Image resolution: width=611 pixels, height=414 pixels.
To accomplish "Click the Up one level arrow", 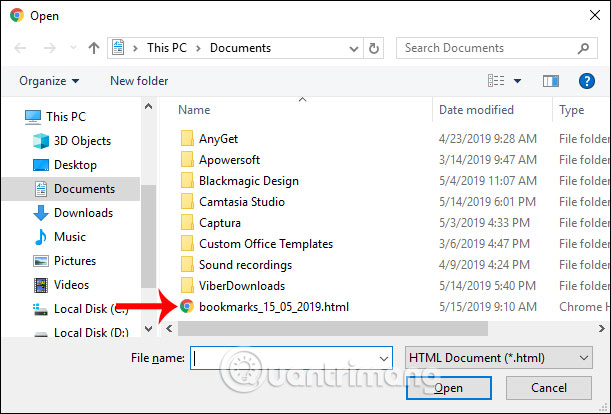I will tap(93, 48).
